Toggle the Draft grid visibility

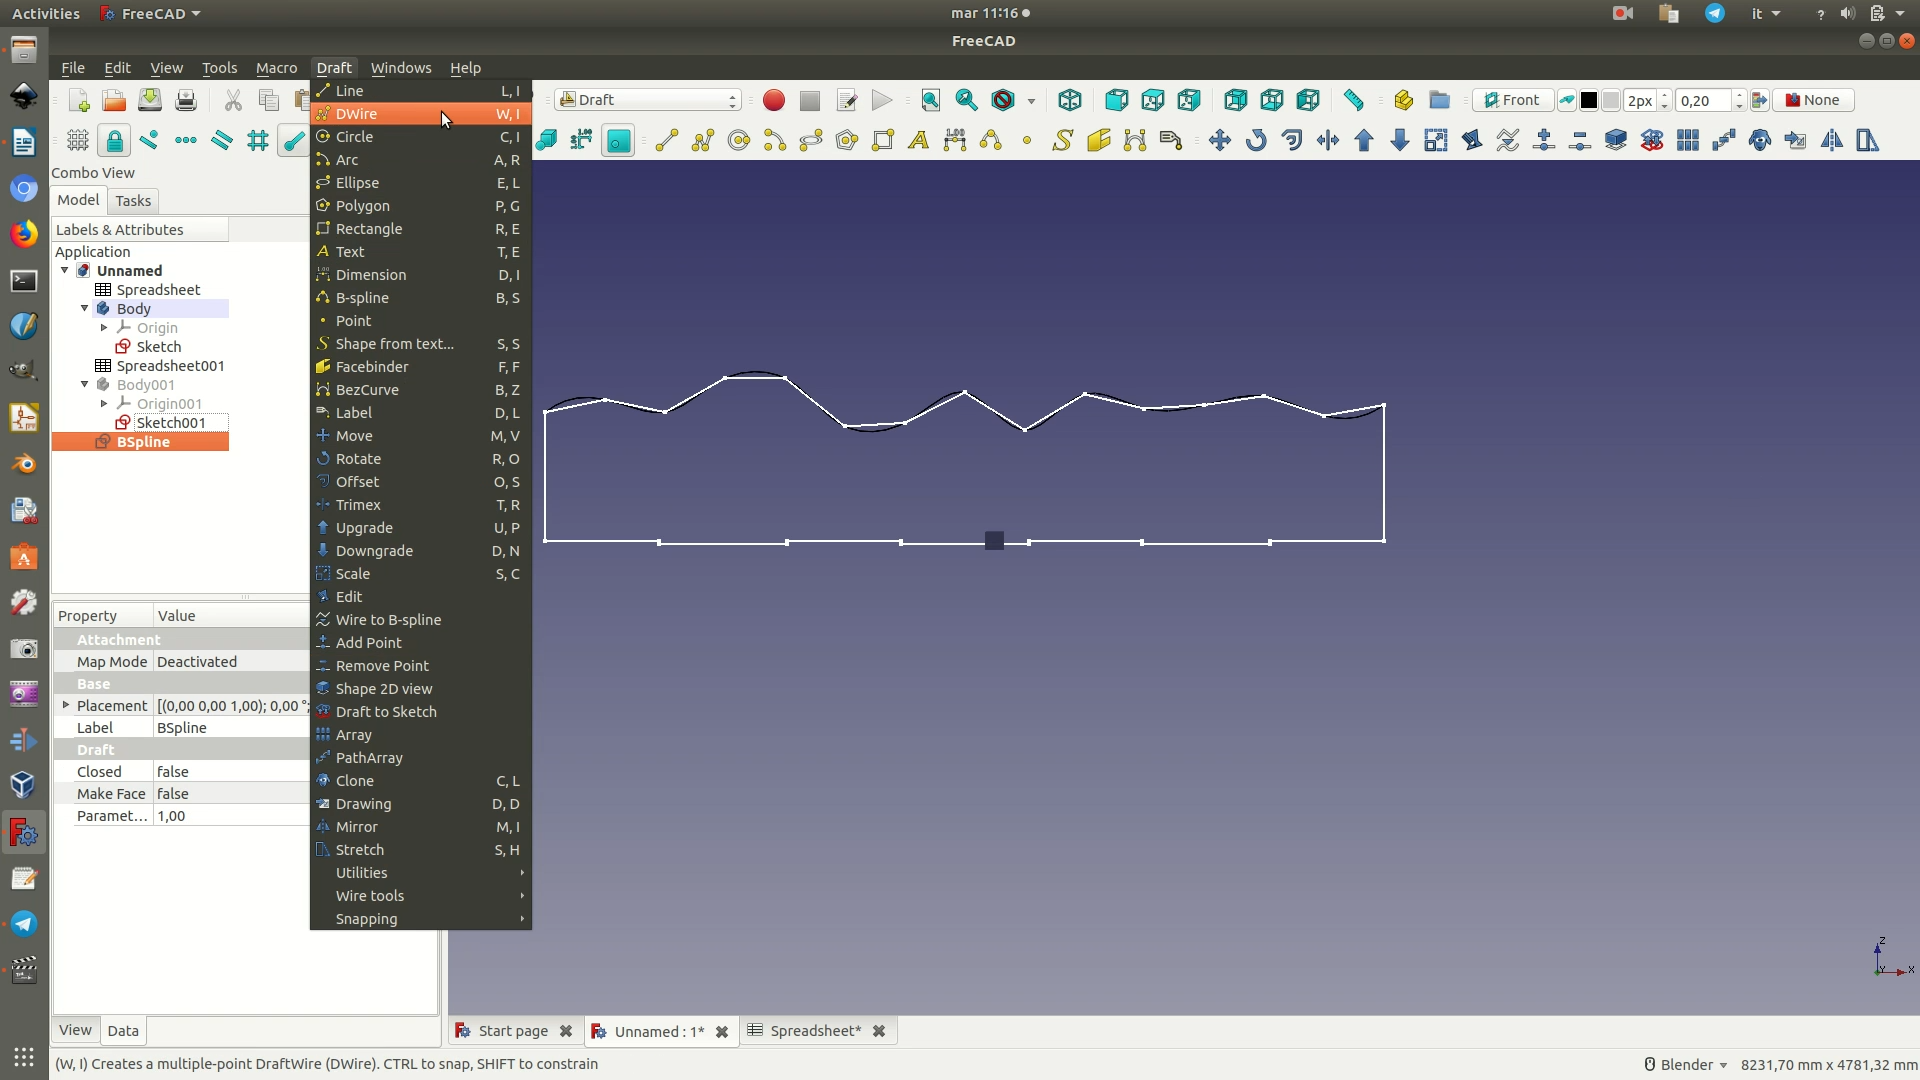(x=78, y=141)
